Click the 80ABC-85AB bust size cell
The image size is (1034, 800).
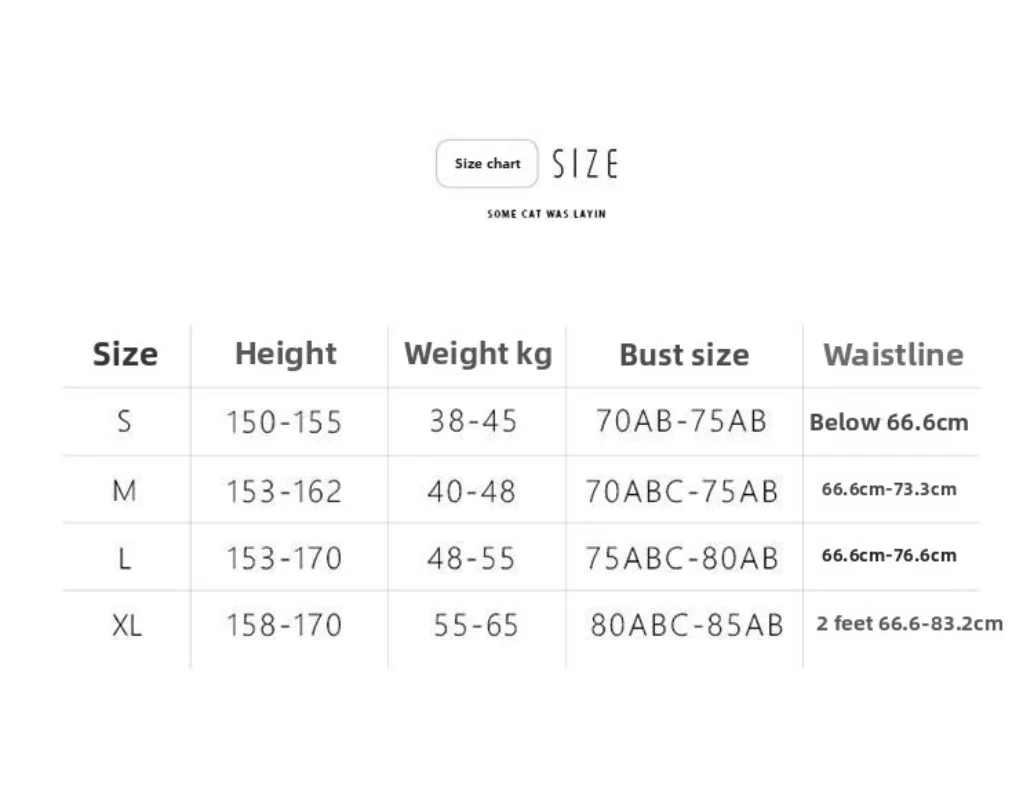click(687, 625)
